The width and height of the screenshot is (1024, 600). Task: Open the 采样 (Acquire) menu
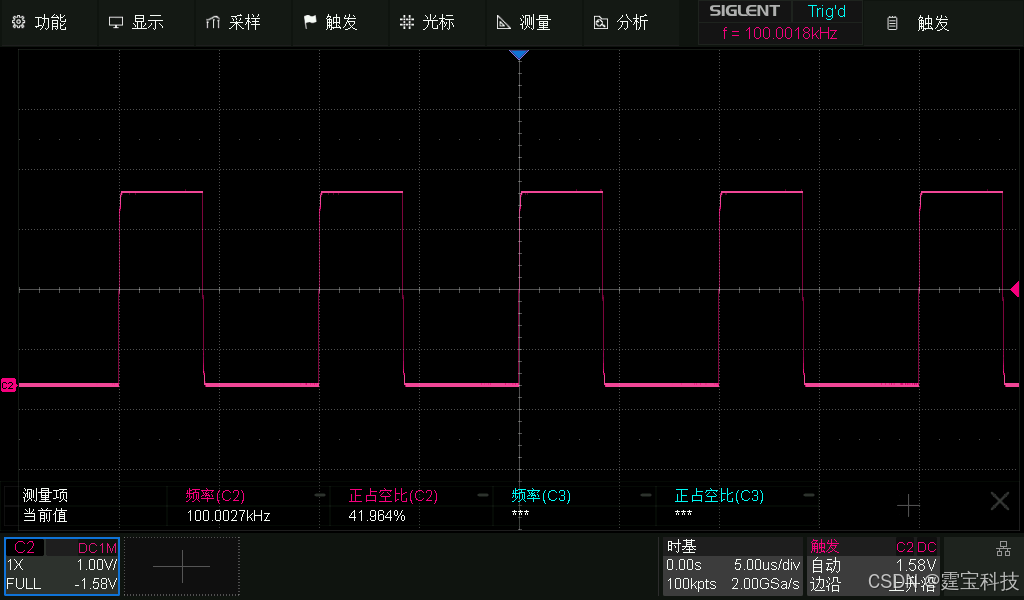coord(242,22)
